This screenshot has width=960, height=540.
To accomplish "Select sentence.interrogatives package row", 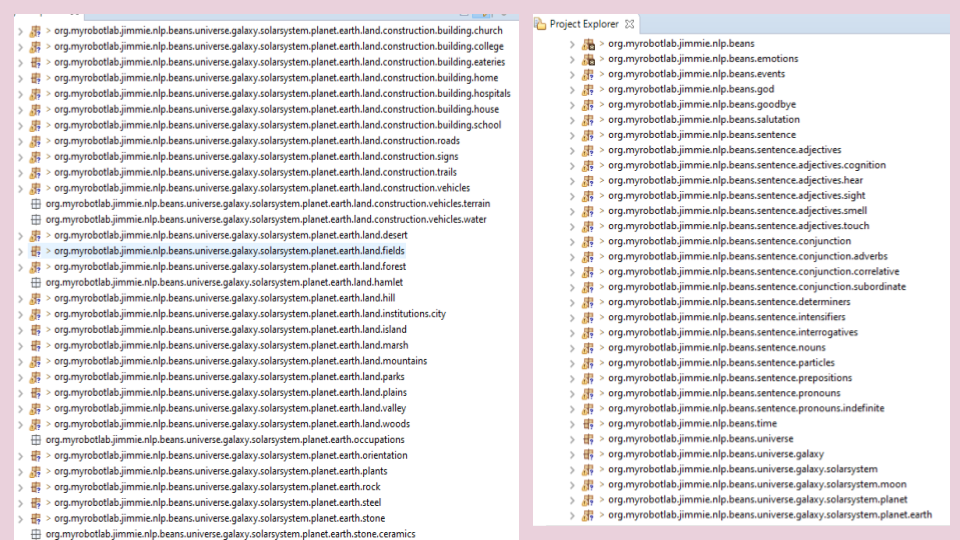I will [733, 332].
